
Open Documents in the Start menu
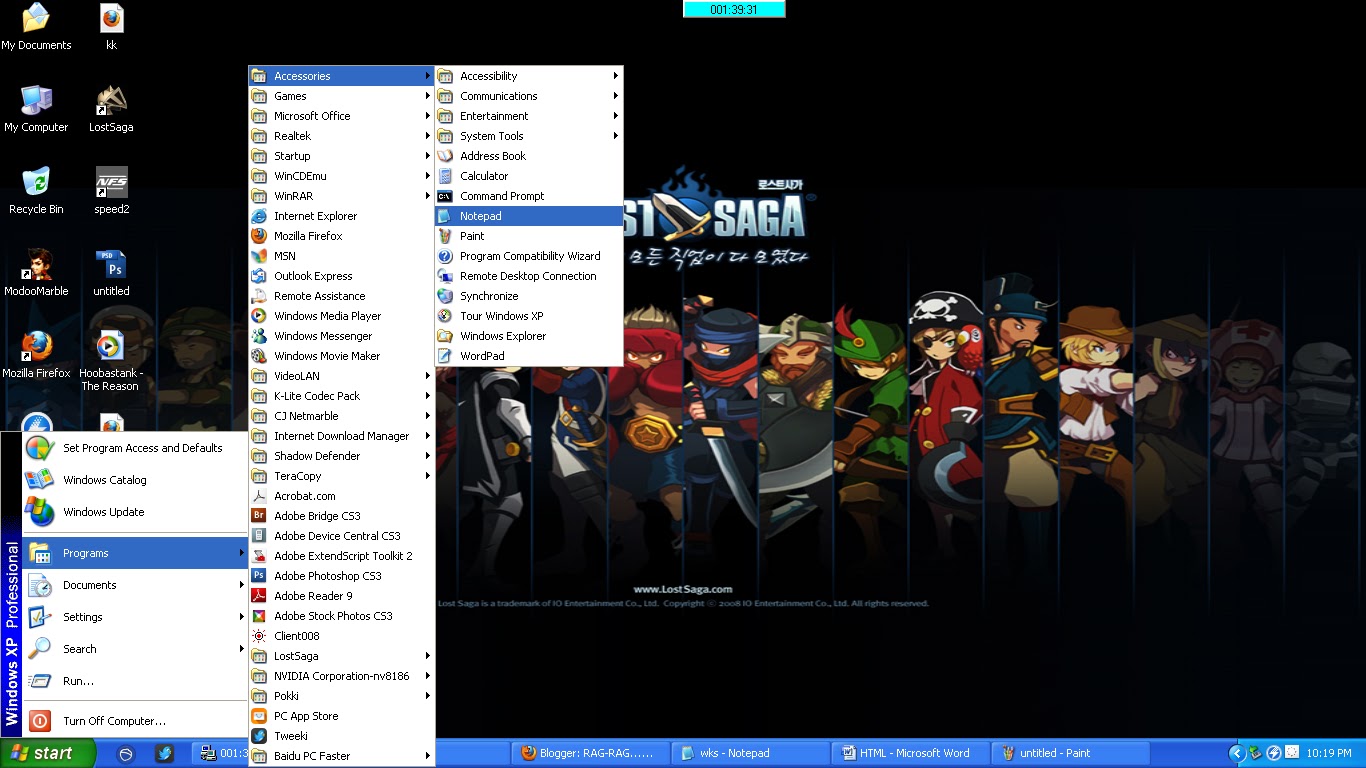[x=135, y=585]
